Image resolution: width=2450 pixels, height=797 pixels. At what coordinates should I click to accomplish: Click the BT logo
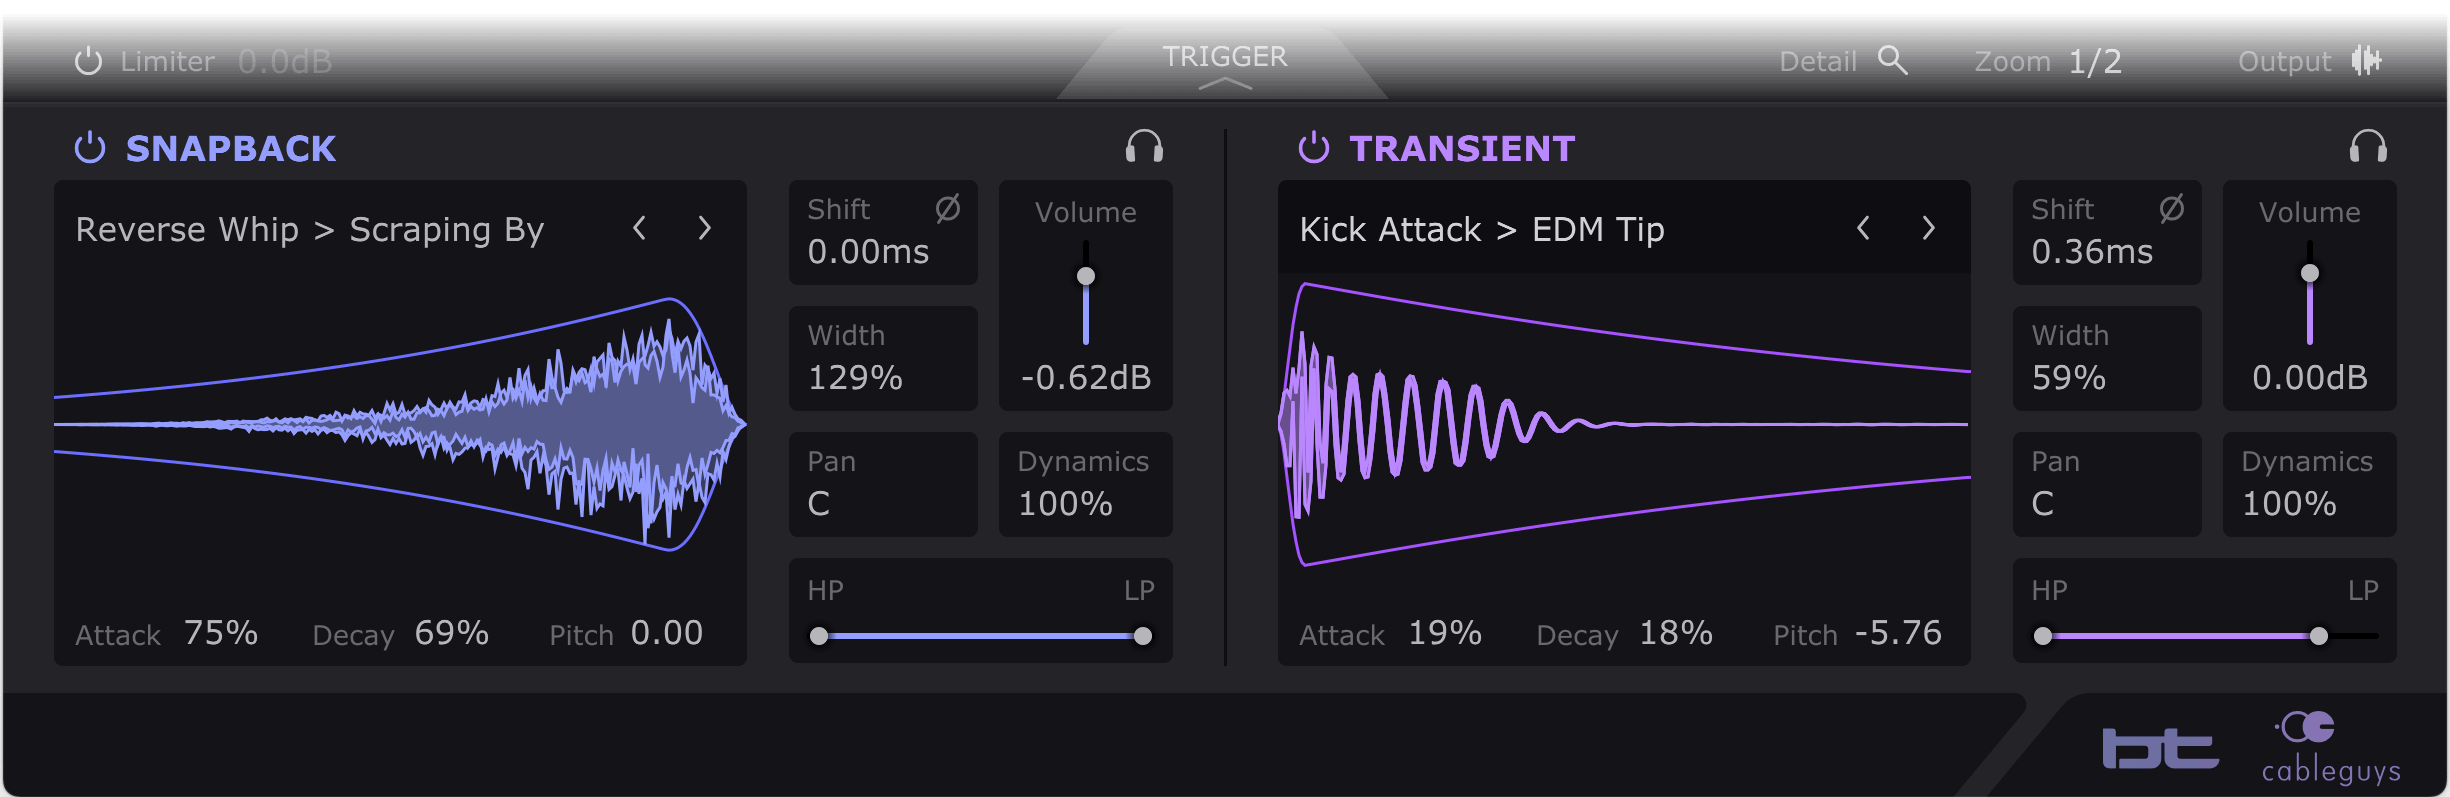pos(2160,749)
